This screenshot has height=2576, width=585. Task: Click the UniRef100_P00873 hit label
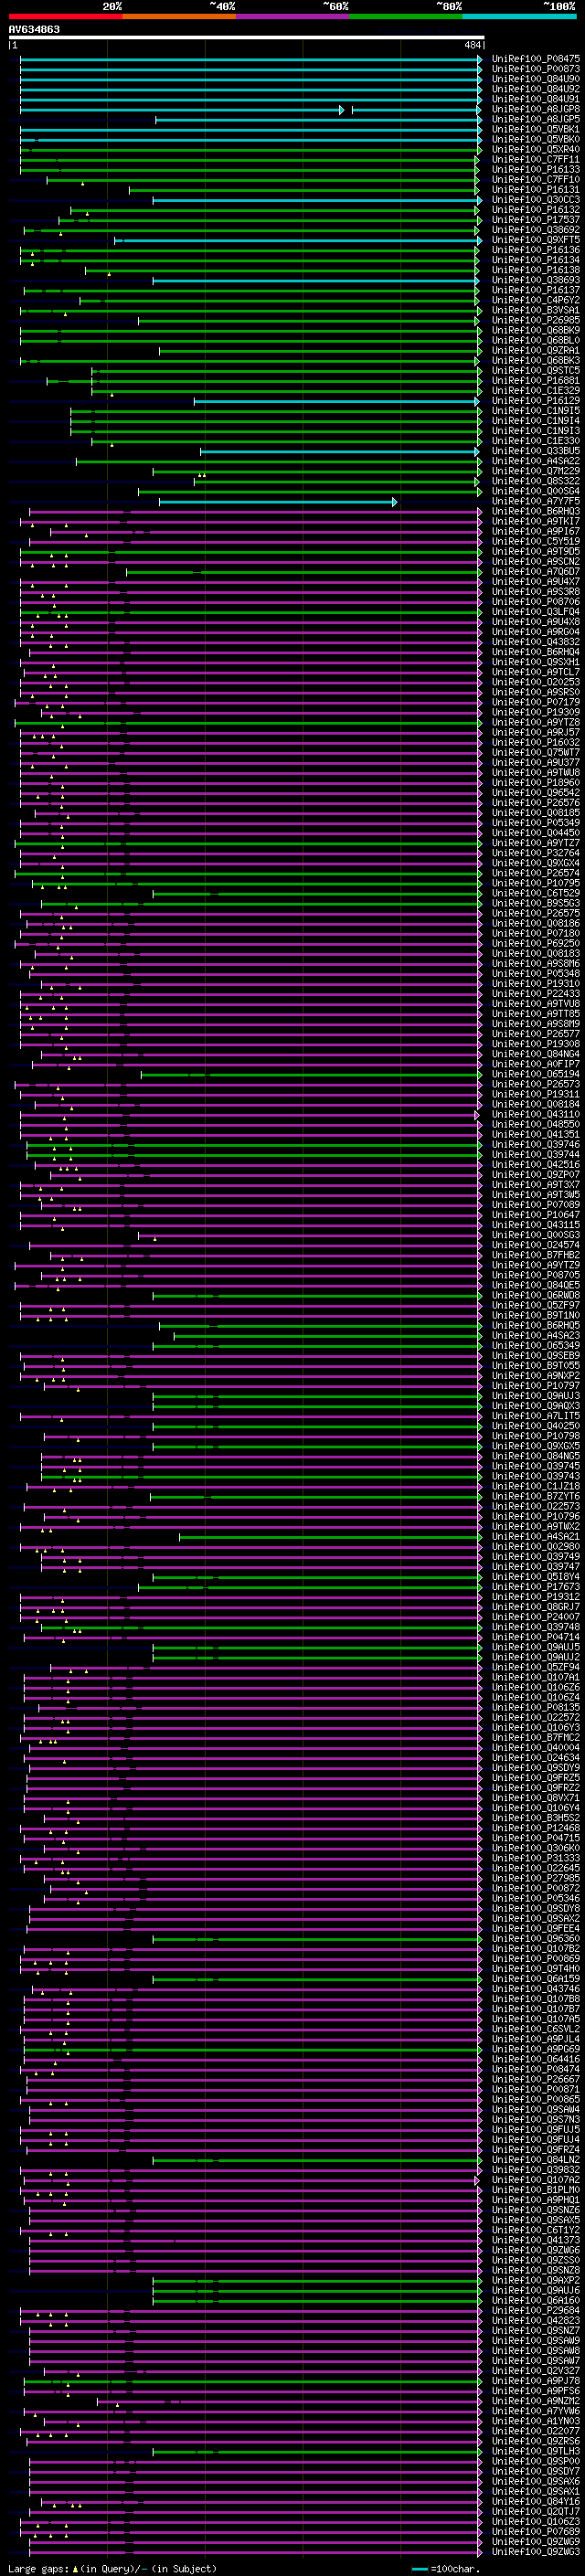pos(536,69)
